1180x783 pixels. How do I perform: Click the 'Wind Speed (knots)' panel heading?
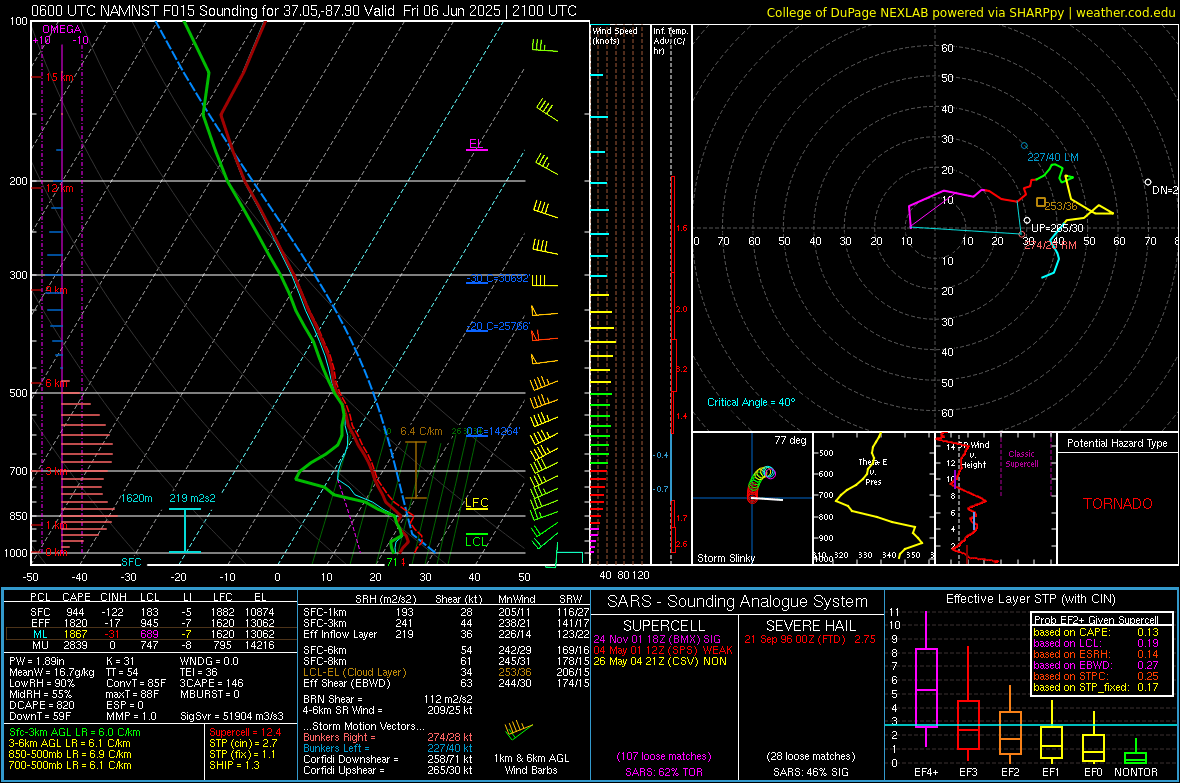click(615, 35)
